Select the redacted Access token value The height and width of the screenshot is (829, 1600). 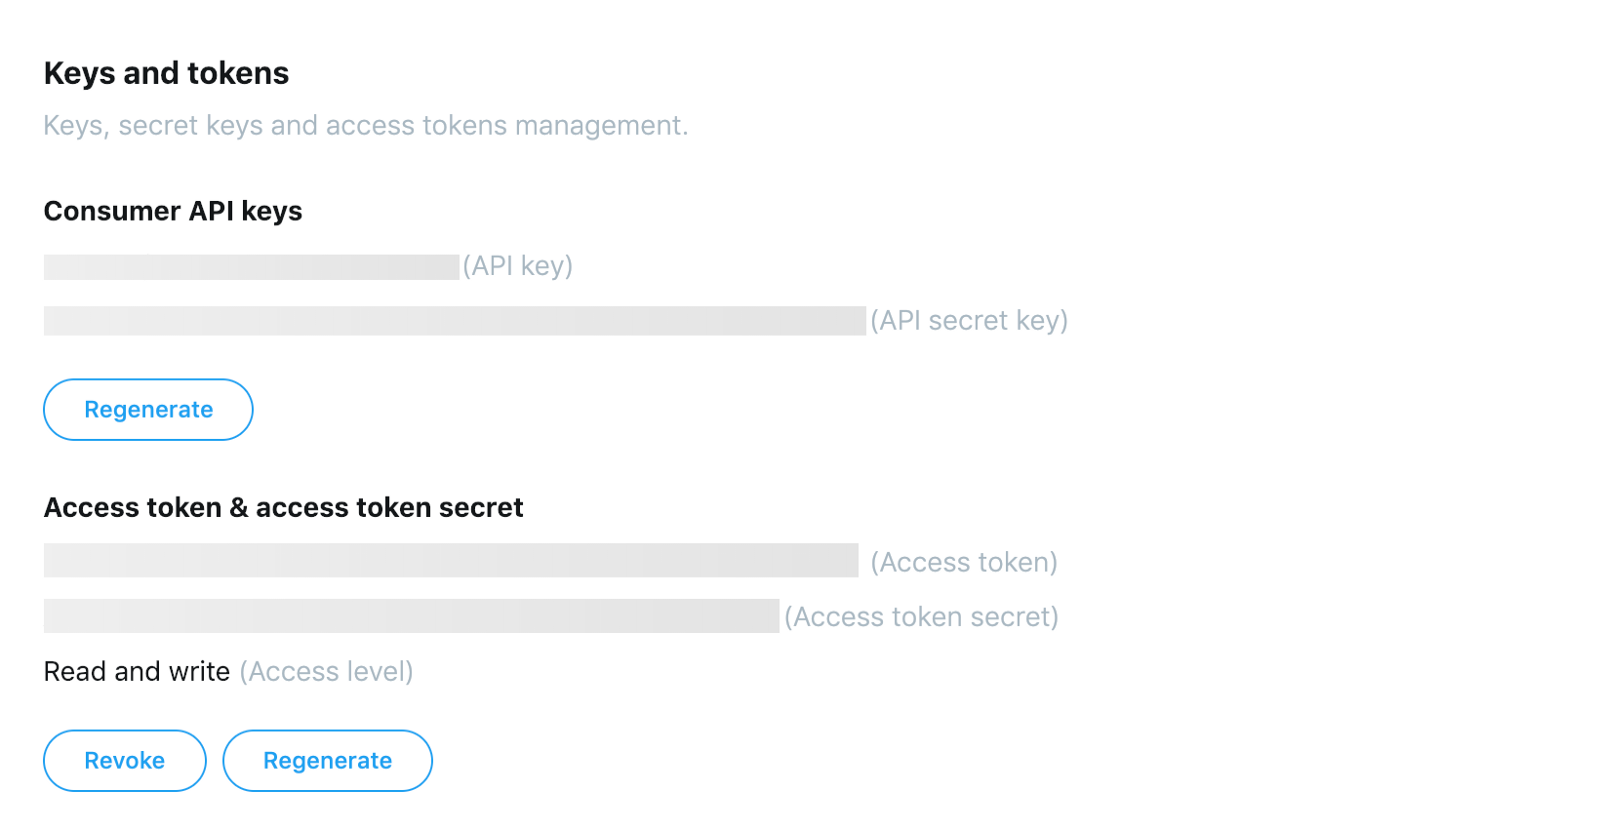click(x=450, y=561)
